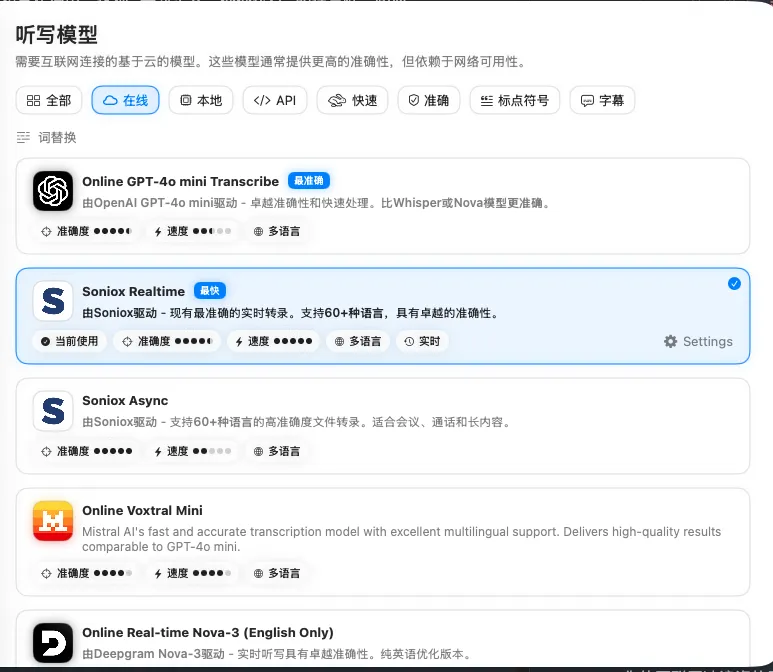
Task: Filter models by 快速
Action: tap(352, 101)
